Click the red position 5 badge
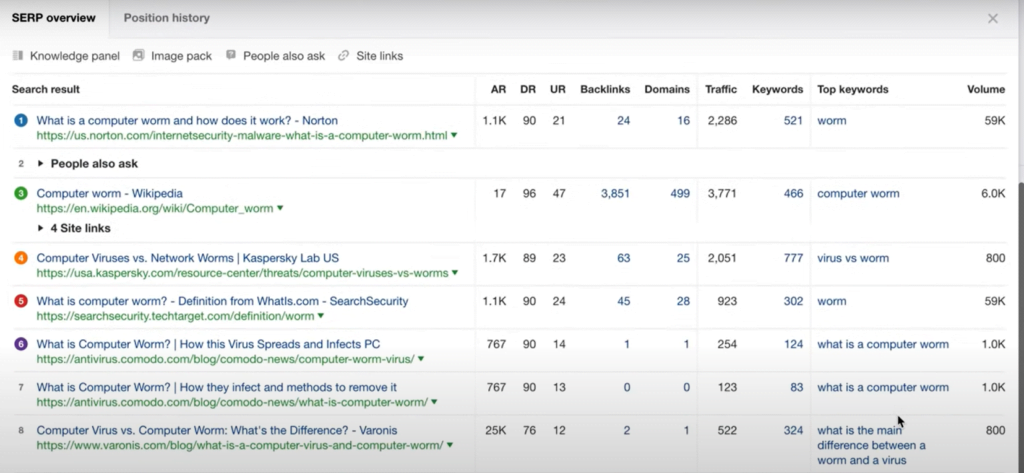This screenshot has width=1024, height=473. (21, 301)
